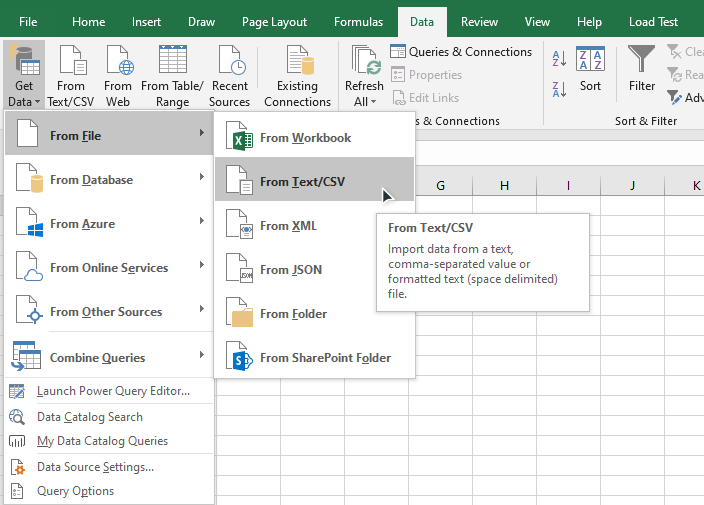Click the Properties button
The image size is (704, 505).
427,75
